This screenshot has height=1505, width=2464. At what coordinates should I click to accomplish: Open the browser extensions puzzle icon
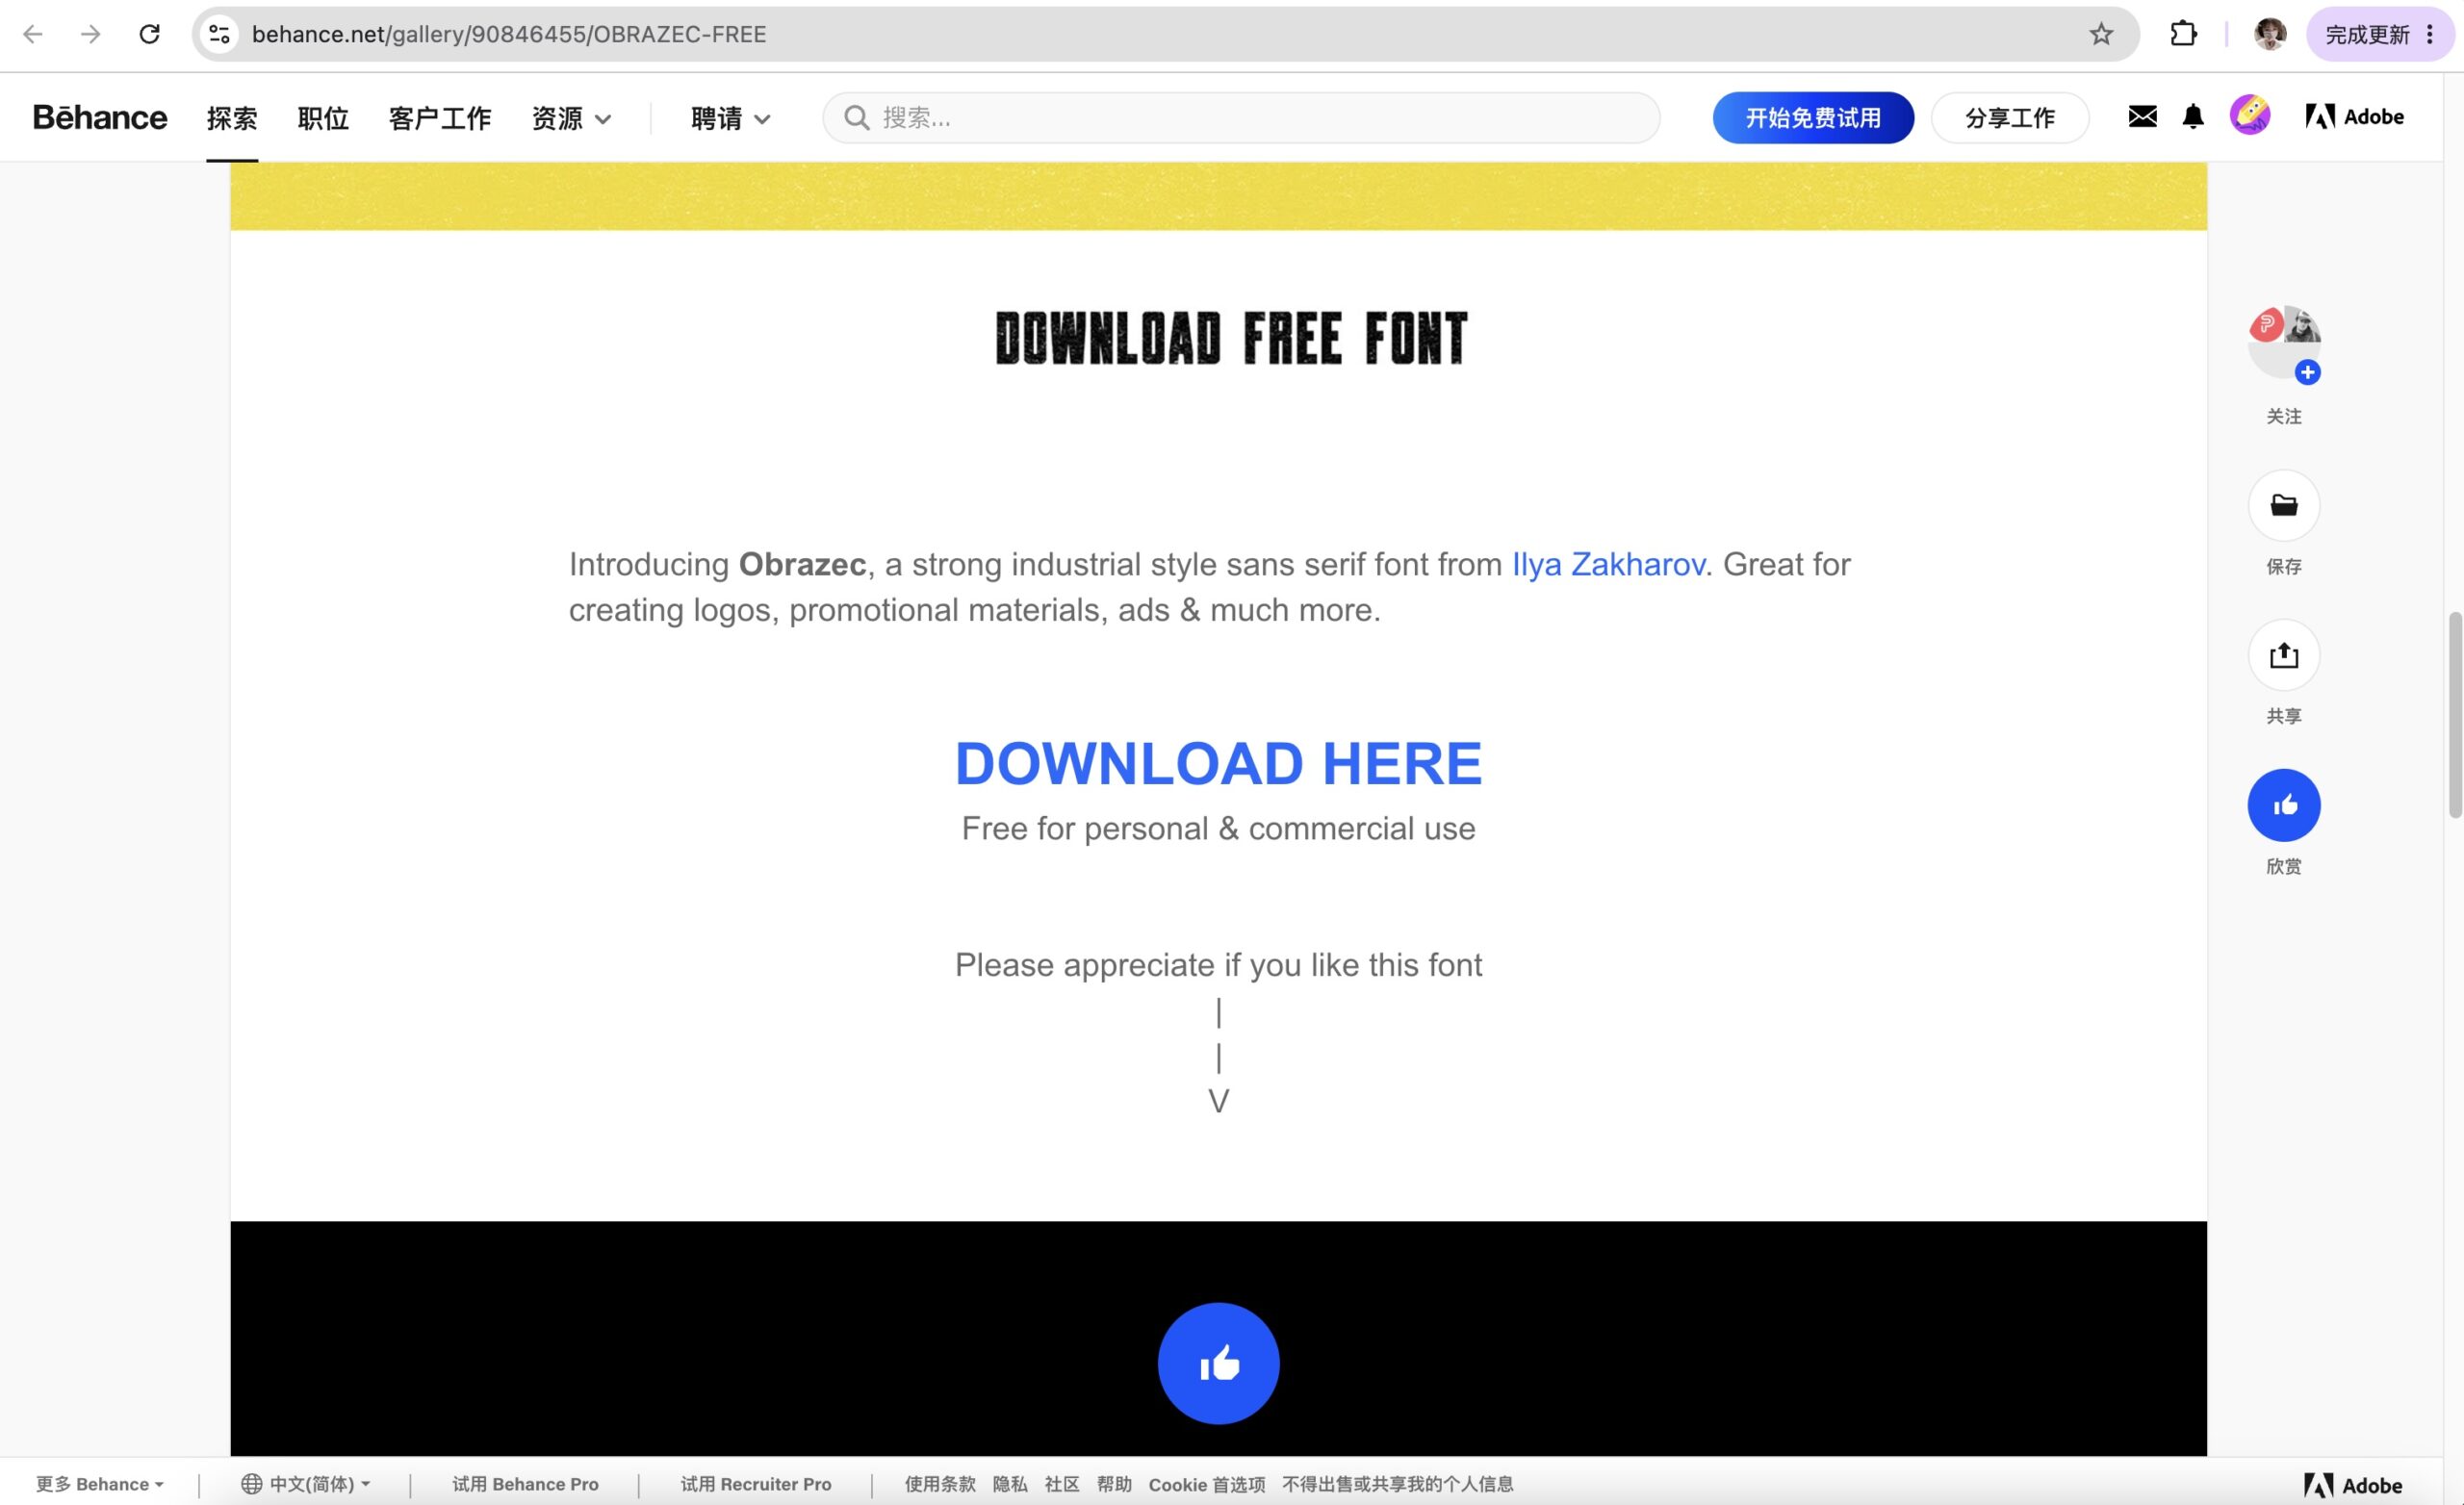[2183, 34]
